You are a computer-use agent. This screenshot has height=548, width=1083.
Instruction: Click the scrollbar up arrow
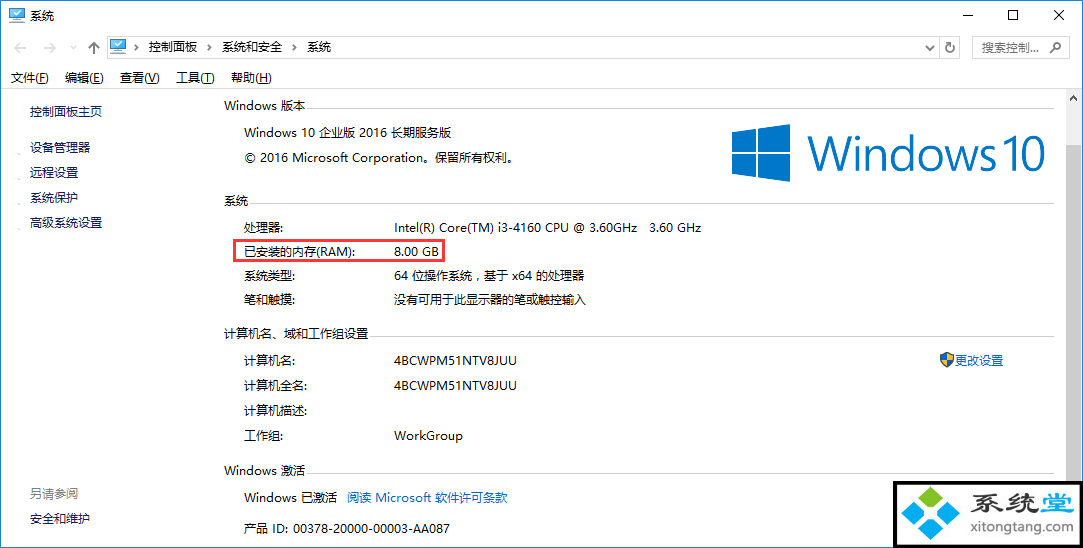tap(1073, 99)
